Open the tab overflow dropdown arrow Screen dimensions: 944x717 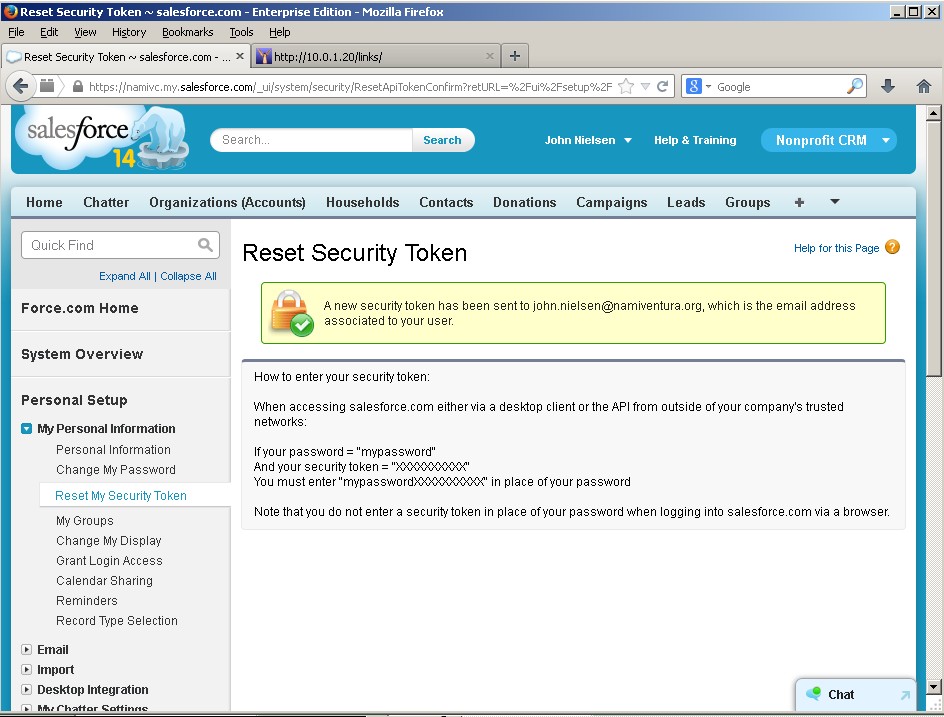click(x=834, y=202)
